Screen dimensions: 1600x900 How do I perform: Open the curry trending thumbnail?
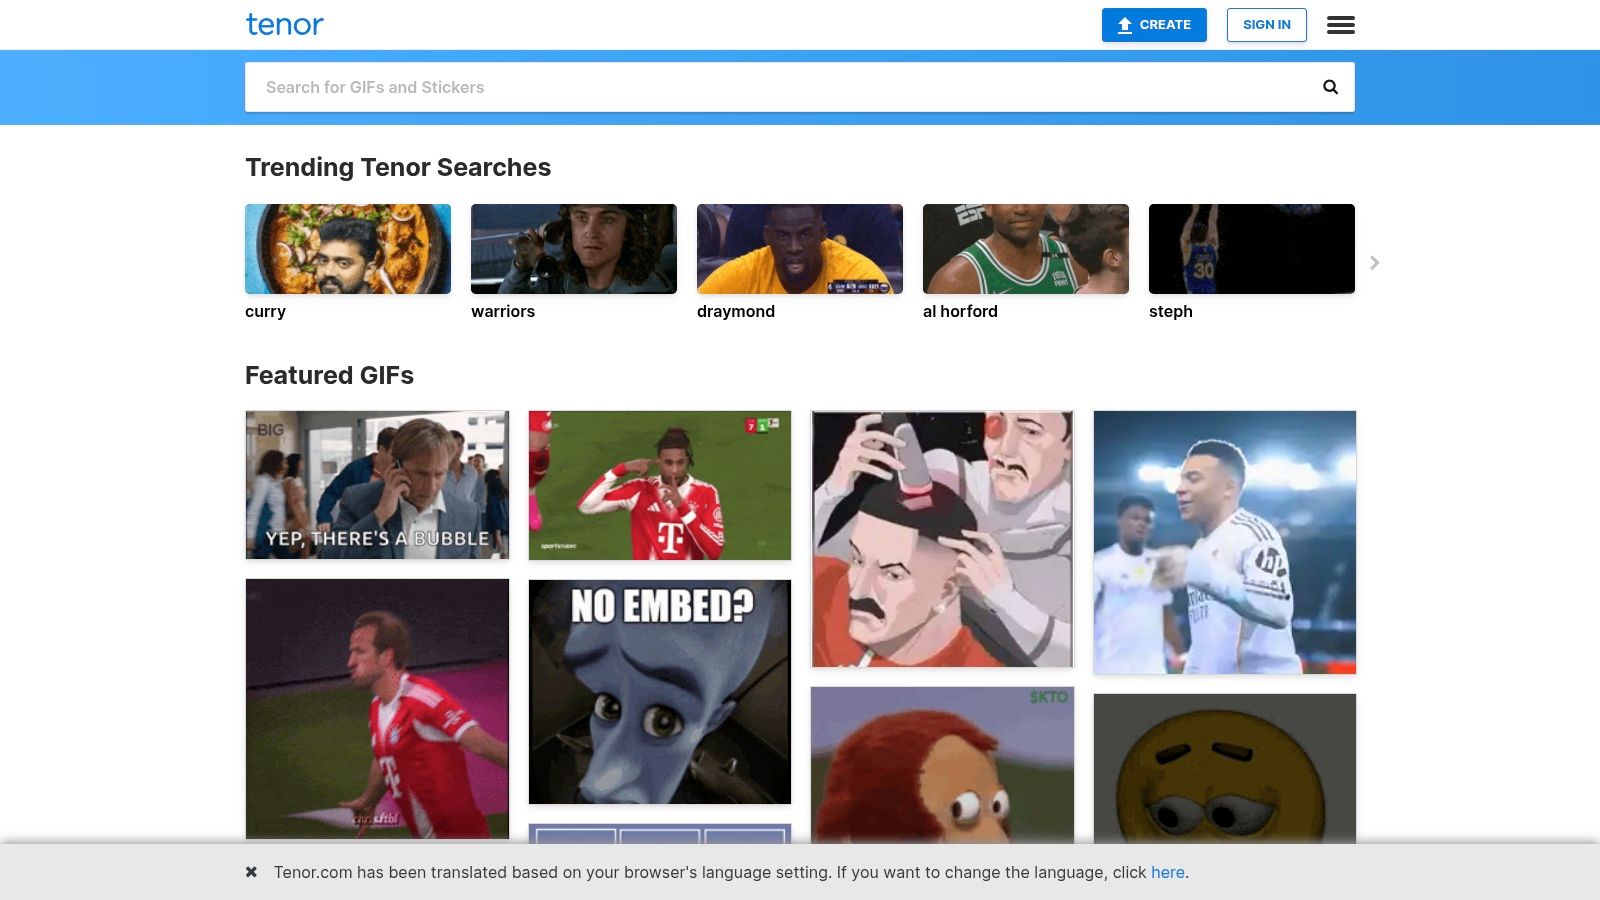(x=348, y=249)
